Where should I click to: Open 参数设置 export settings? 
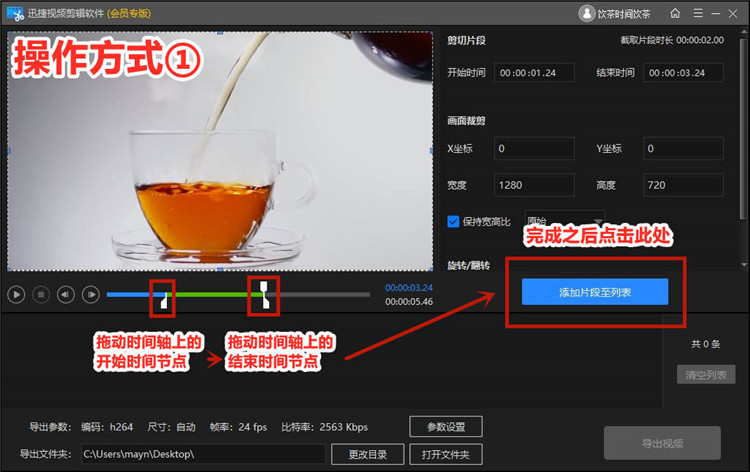(x=446, y=427)
